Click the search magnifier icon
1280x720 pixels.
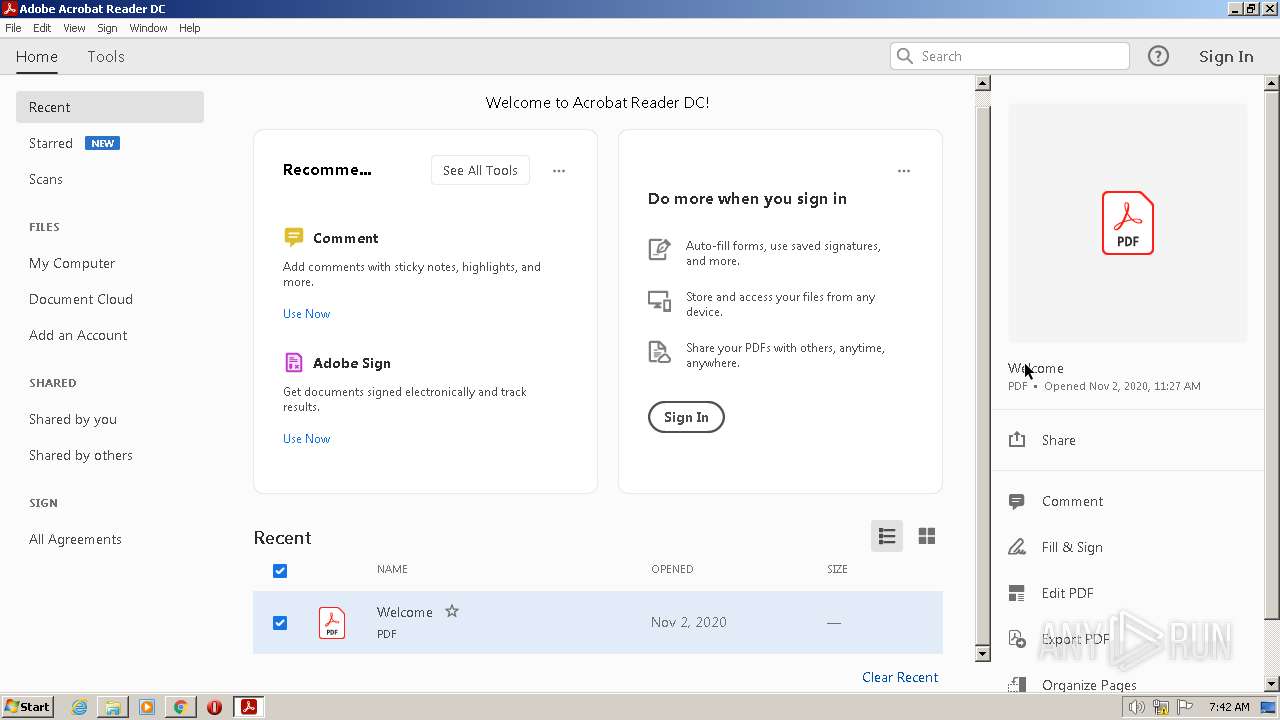[x=905, y=56]
